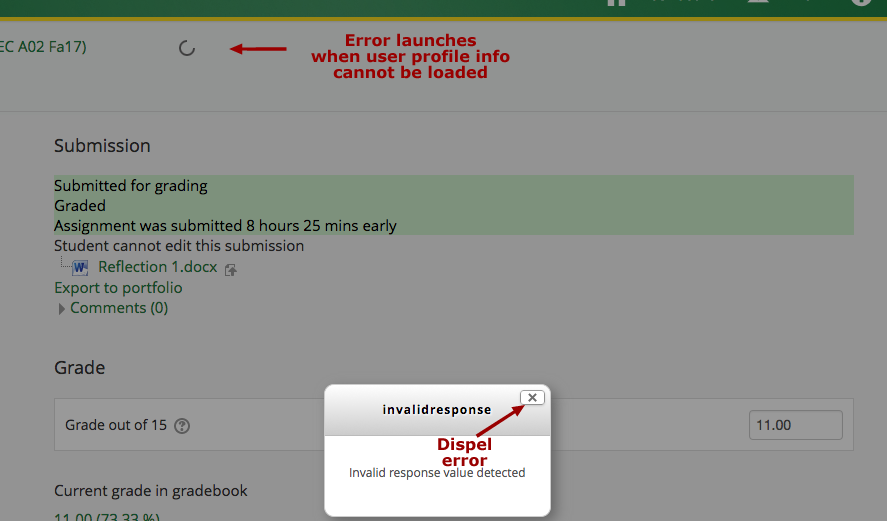Click the Current grade in gradebook label
Image resolution: width=887 pixels, height=521 pixels.
150,490
